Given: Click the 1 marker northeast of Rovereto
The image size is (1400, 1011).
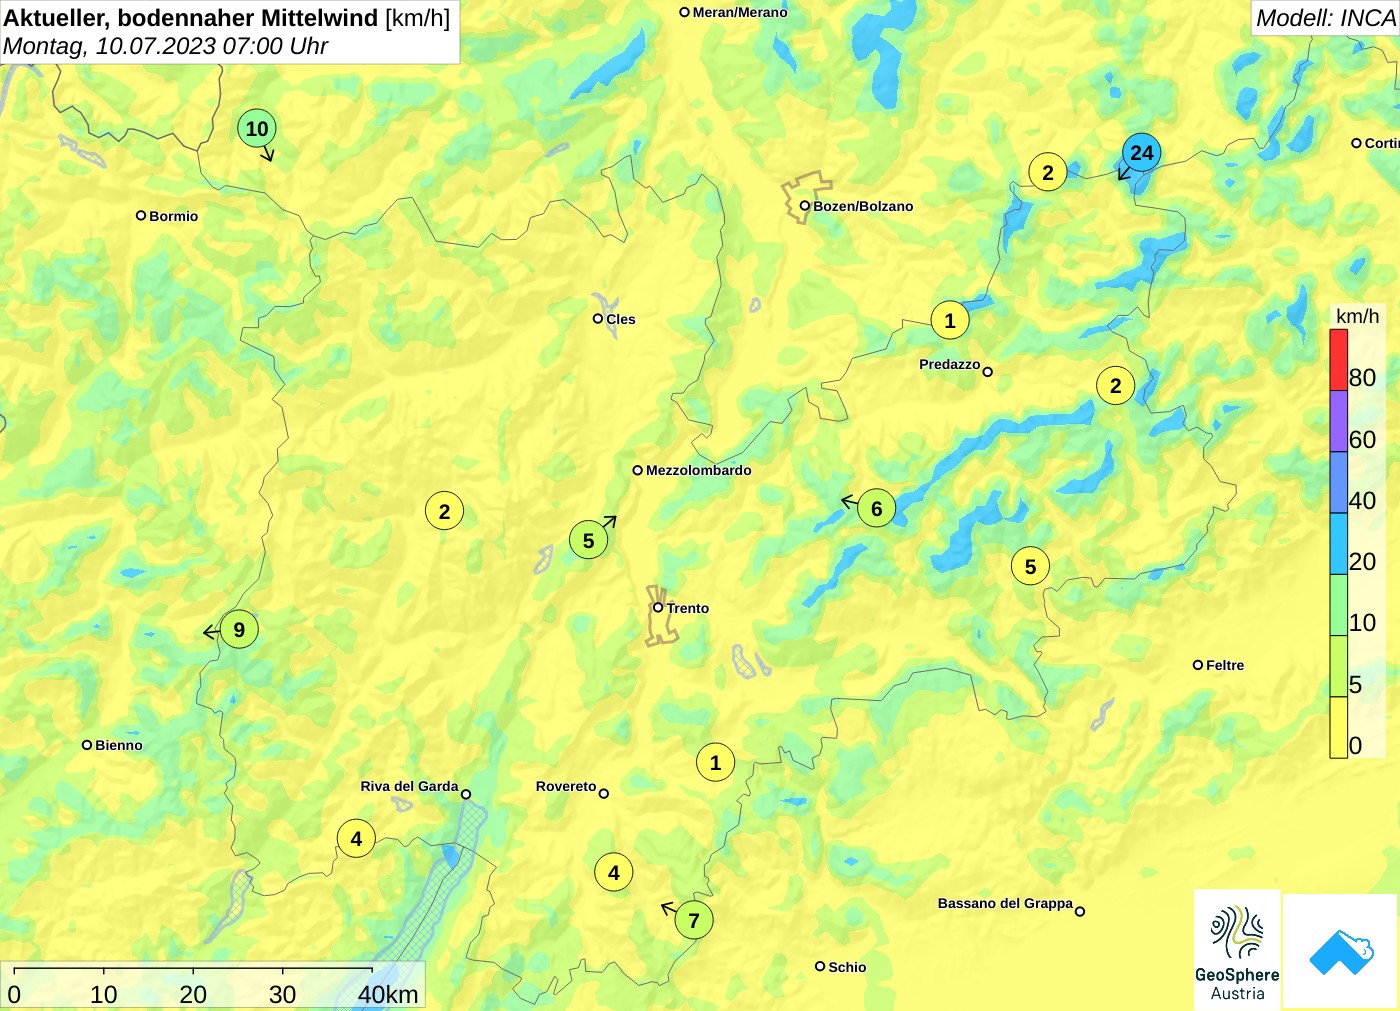Looking at the screenshot, I should coord(715,763).
